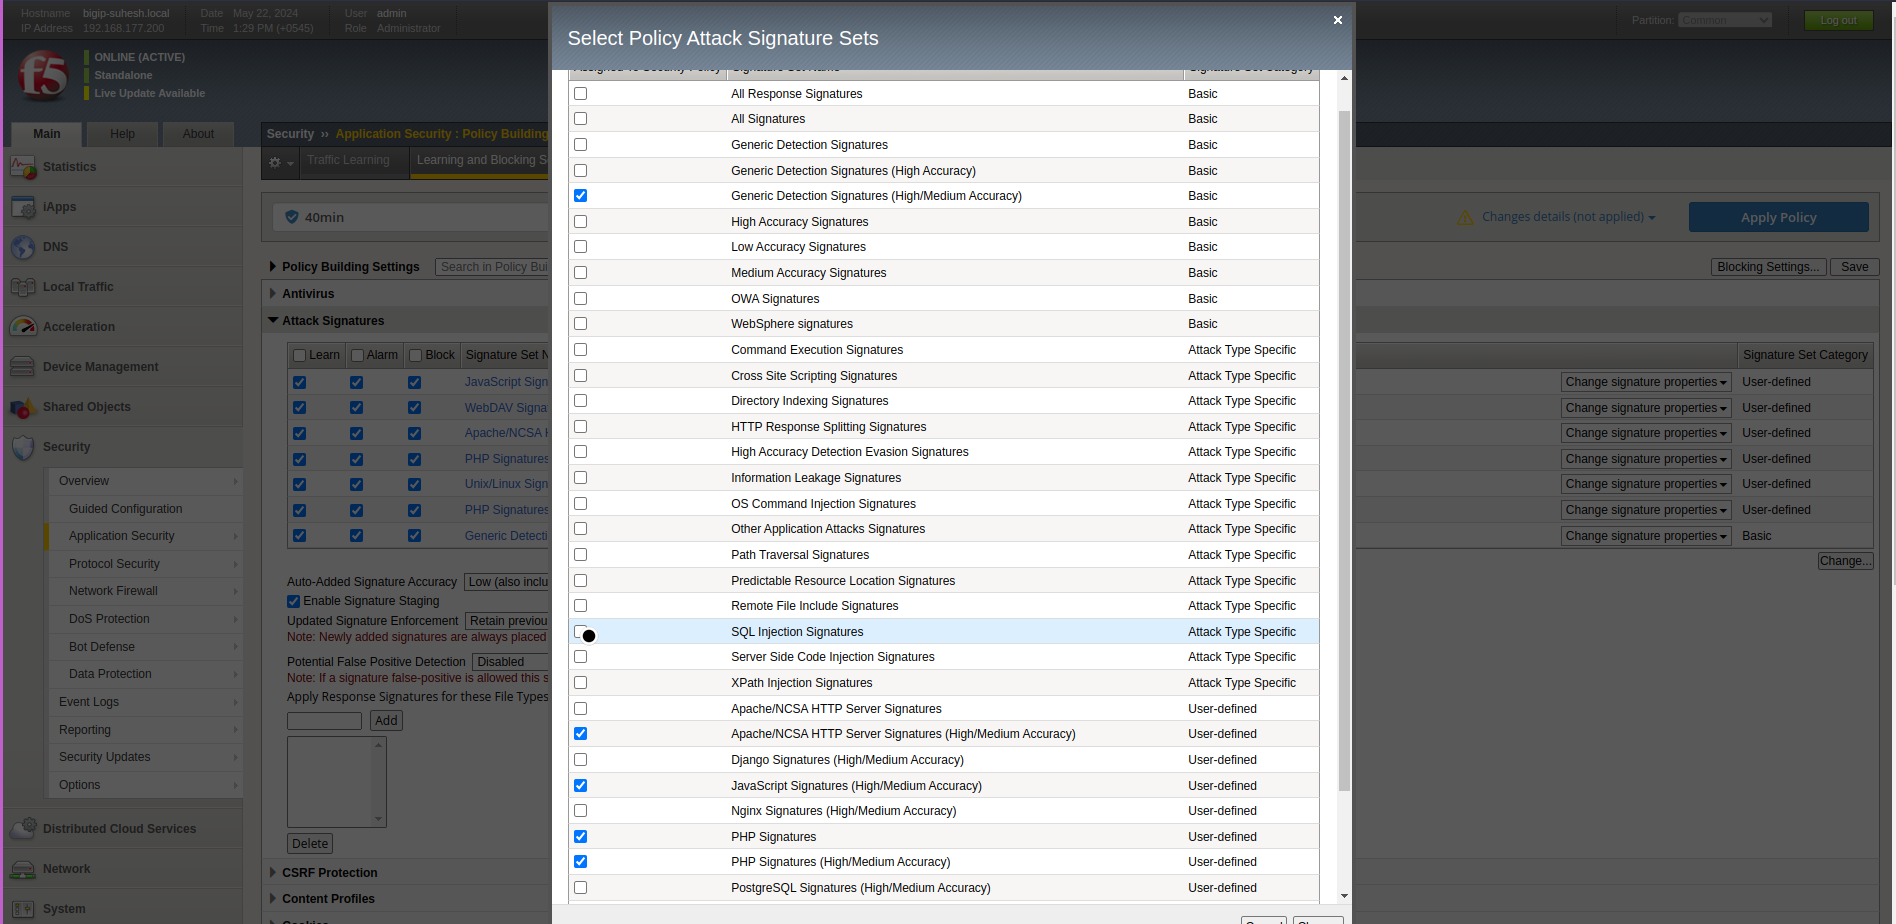Open the Statistics sidebar icon

point(23,167)
